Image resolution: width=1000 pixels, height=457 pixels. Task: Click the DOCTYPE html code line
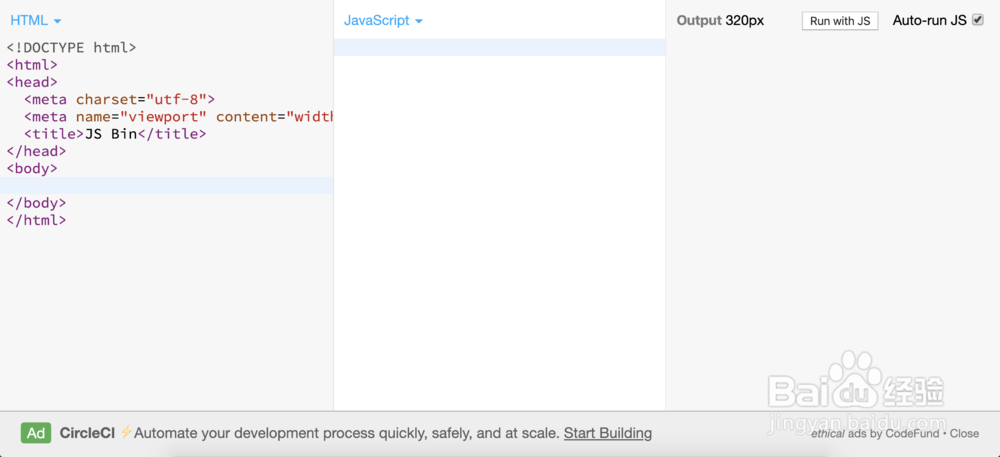point(71,47)
